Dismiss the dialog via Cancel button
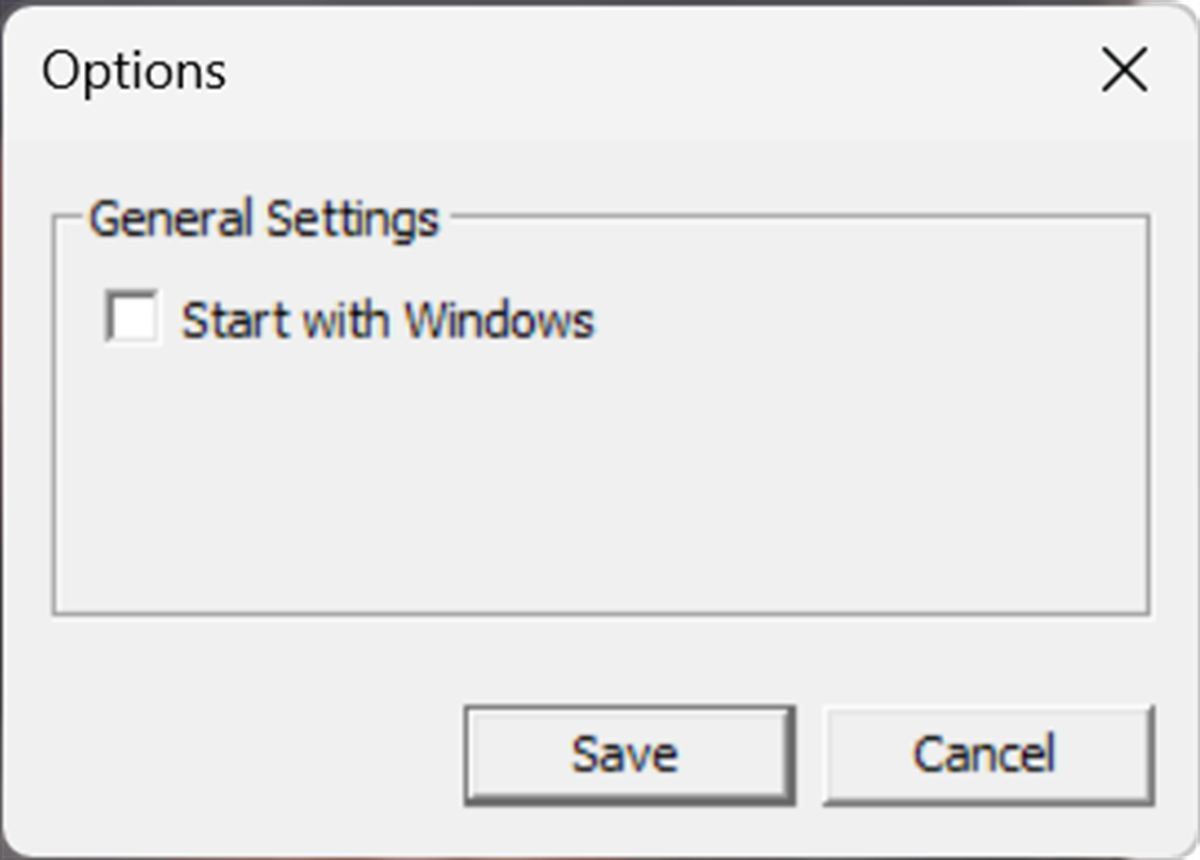 (987, 754)
